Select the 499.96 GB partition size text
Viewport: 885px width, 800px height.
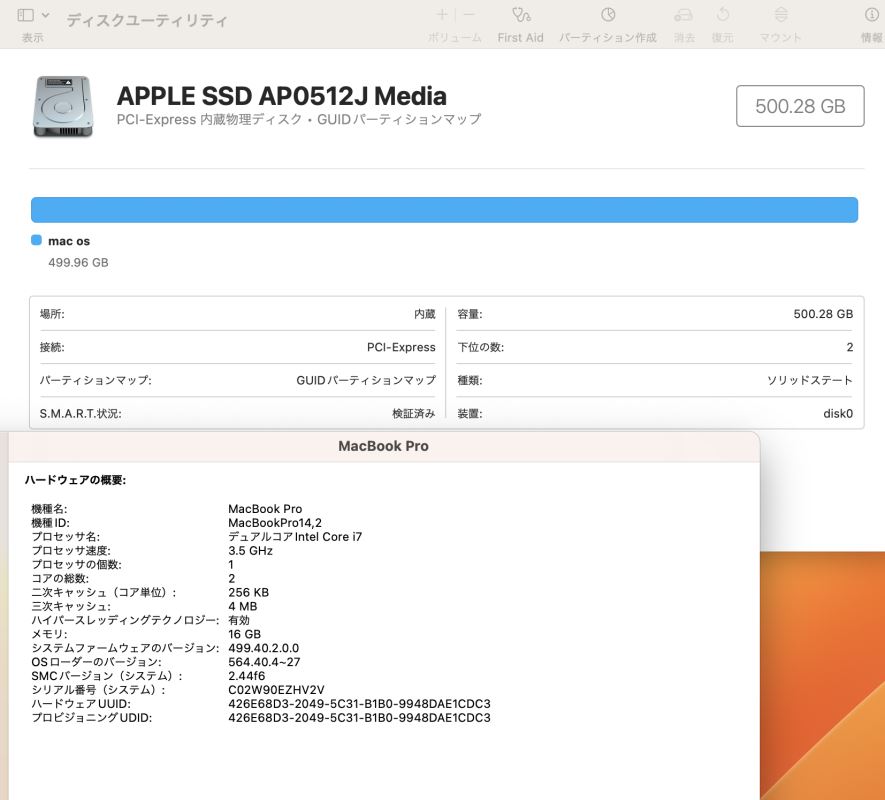tap(78, 263)
